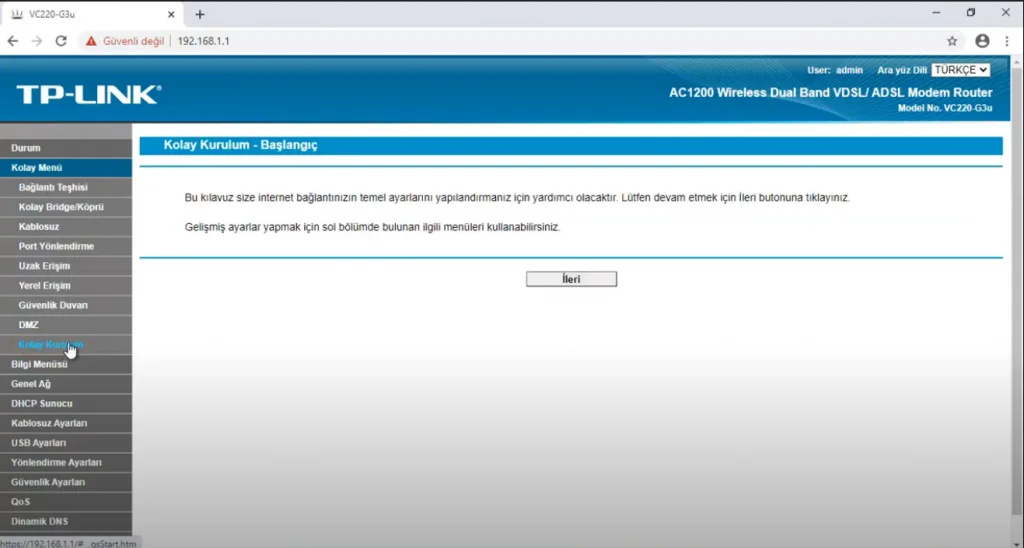Click the browser back arrow
This screenshot has width=1024, height=548.
pos(12,41)
